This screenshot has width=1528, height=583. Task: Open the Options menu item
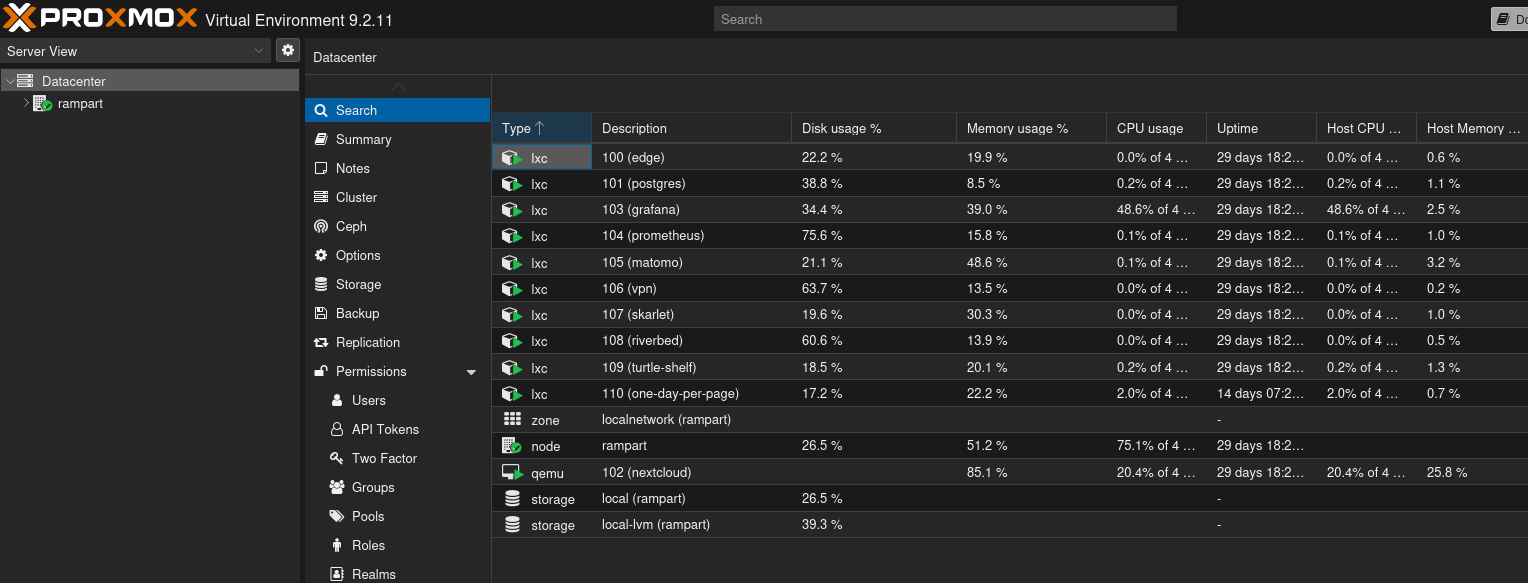click(397, 255)
